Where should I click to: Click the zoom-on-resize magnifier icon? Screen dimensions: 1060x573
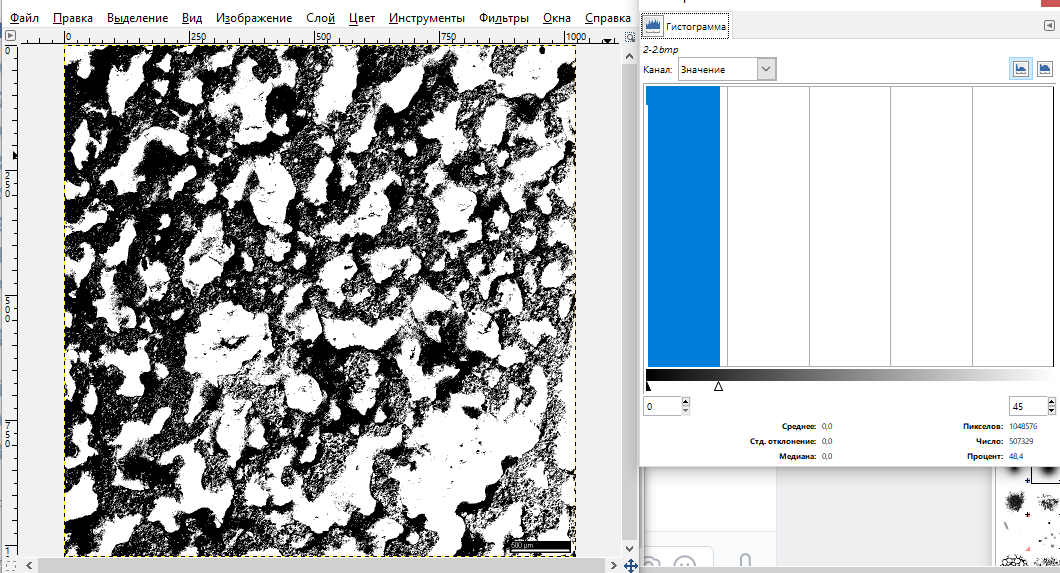tap(630, 37)
